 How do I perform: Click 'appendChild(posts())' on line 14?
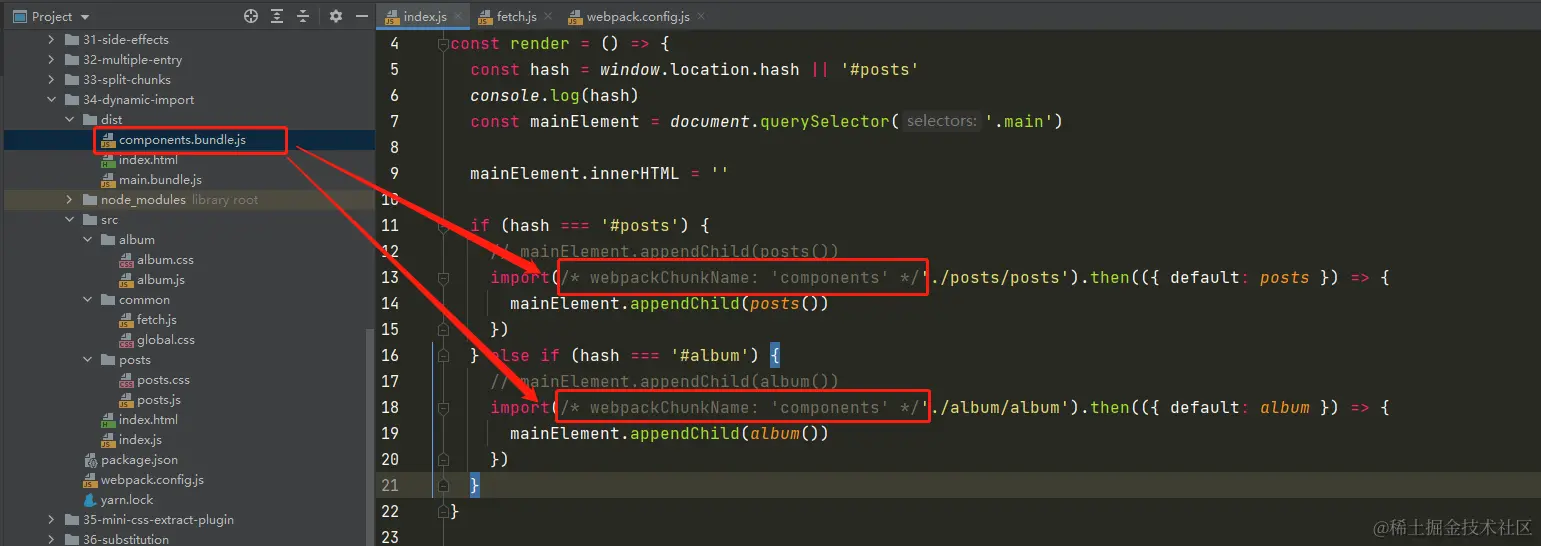[729, 304]
